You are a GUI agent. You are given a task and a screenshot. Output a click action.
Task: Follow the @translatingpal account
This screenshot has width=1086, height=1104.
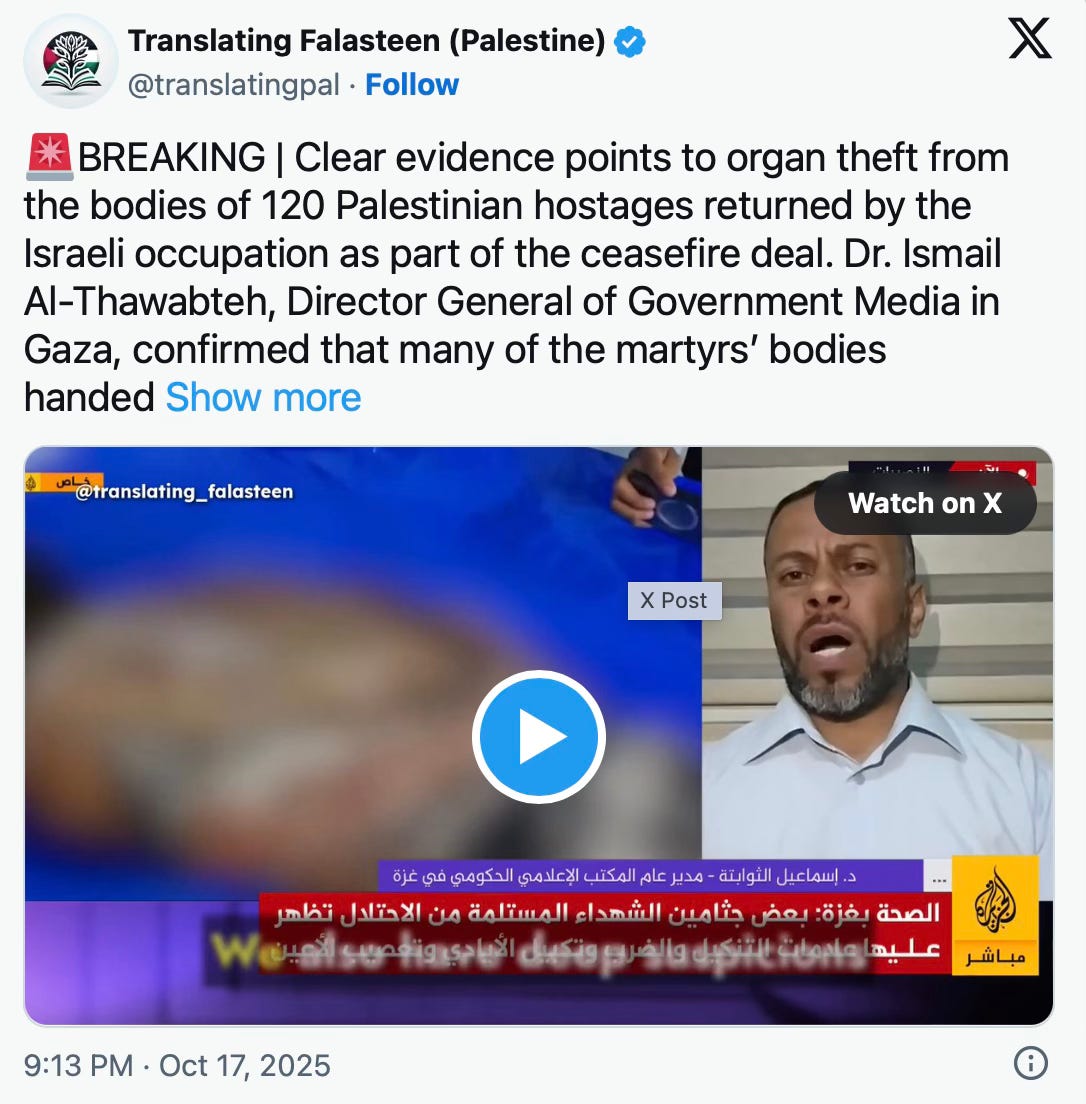pyautogui.click(x=412, y=84)
